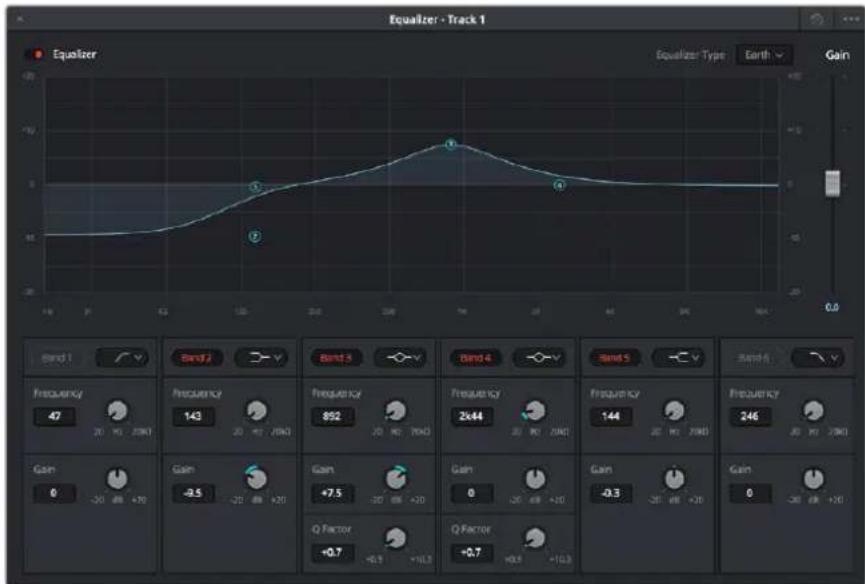Viewport: 865px width, 584px height.
Task: Click Band 2 frequency field showing 143
Action: (x=193, y=416)
